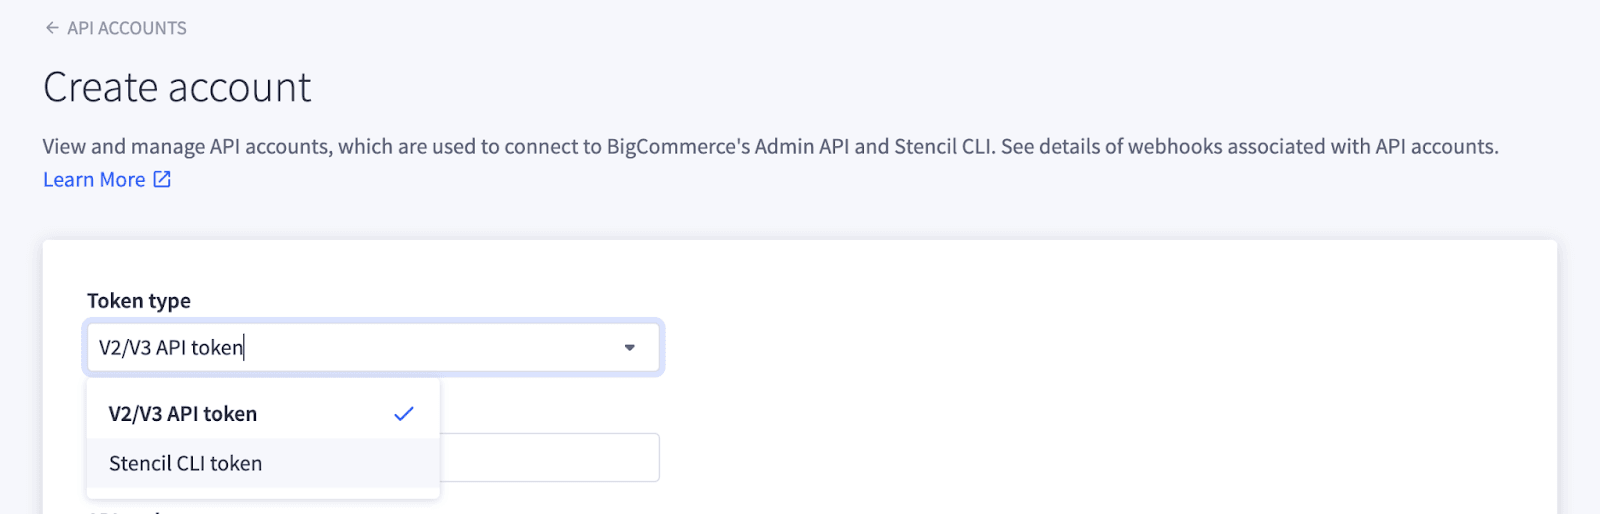The image size is (1600, 514).
Task: Click "BigCommerce's Admin API" in the description
Action: 727,147
